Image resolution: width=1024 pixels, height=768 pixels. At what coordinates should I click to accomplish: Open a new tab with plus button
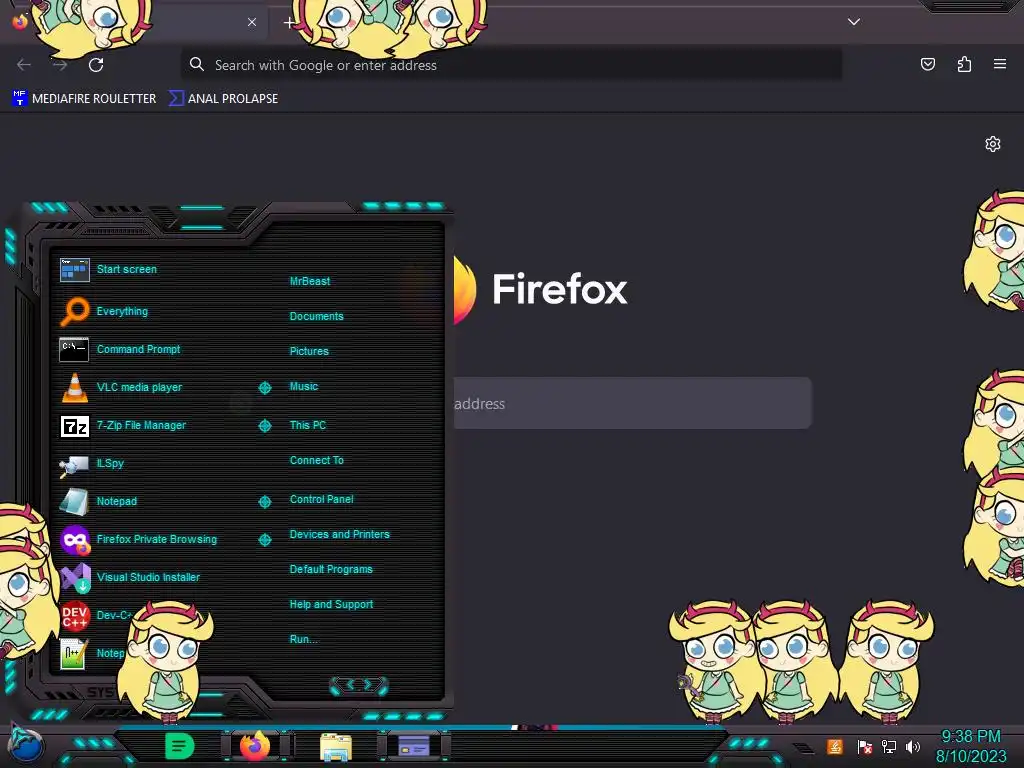click(x=289, y=23)
